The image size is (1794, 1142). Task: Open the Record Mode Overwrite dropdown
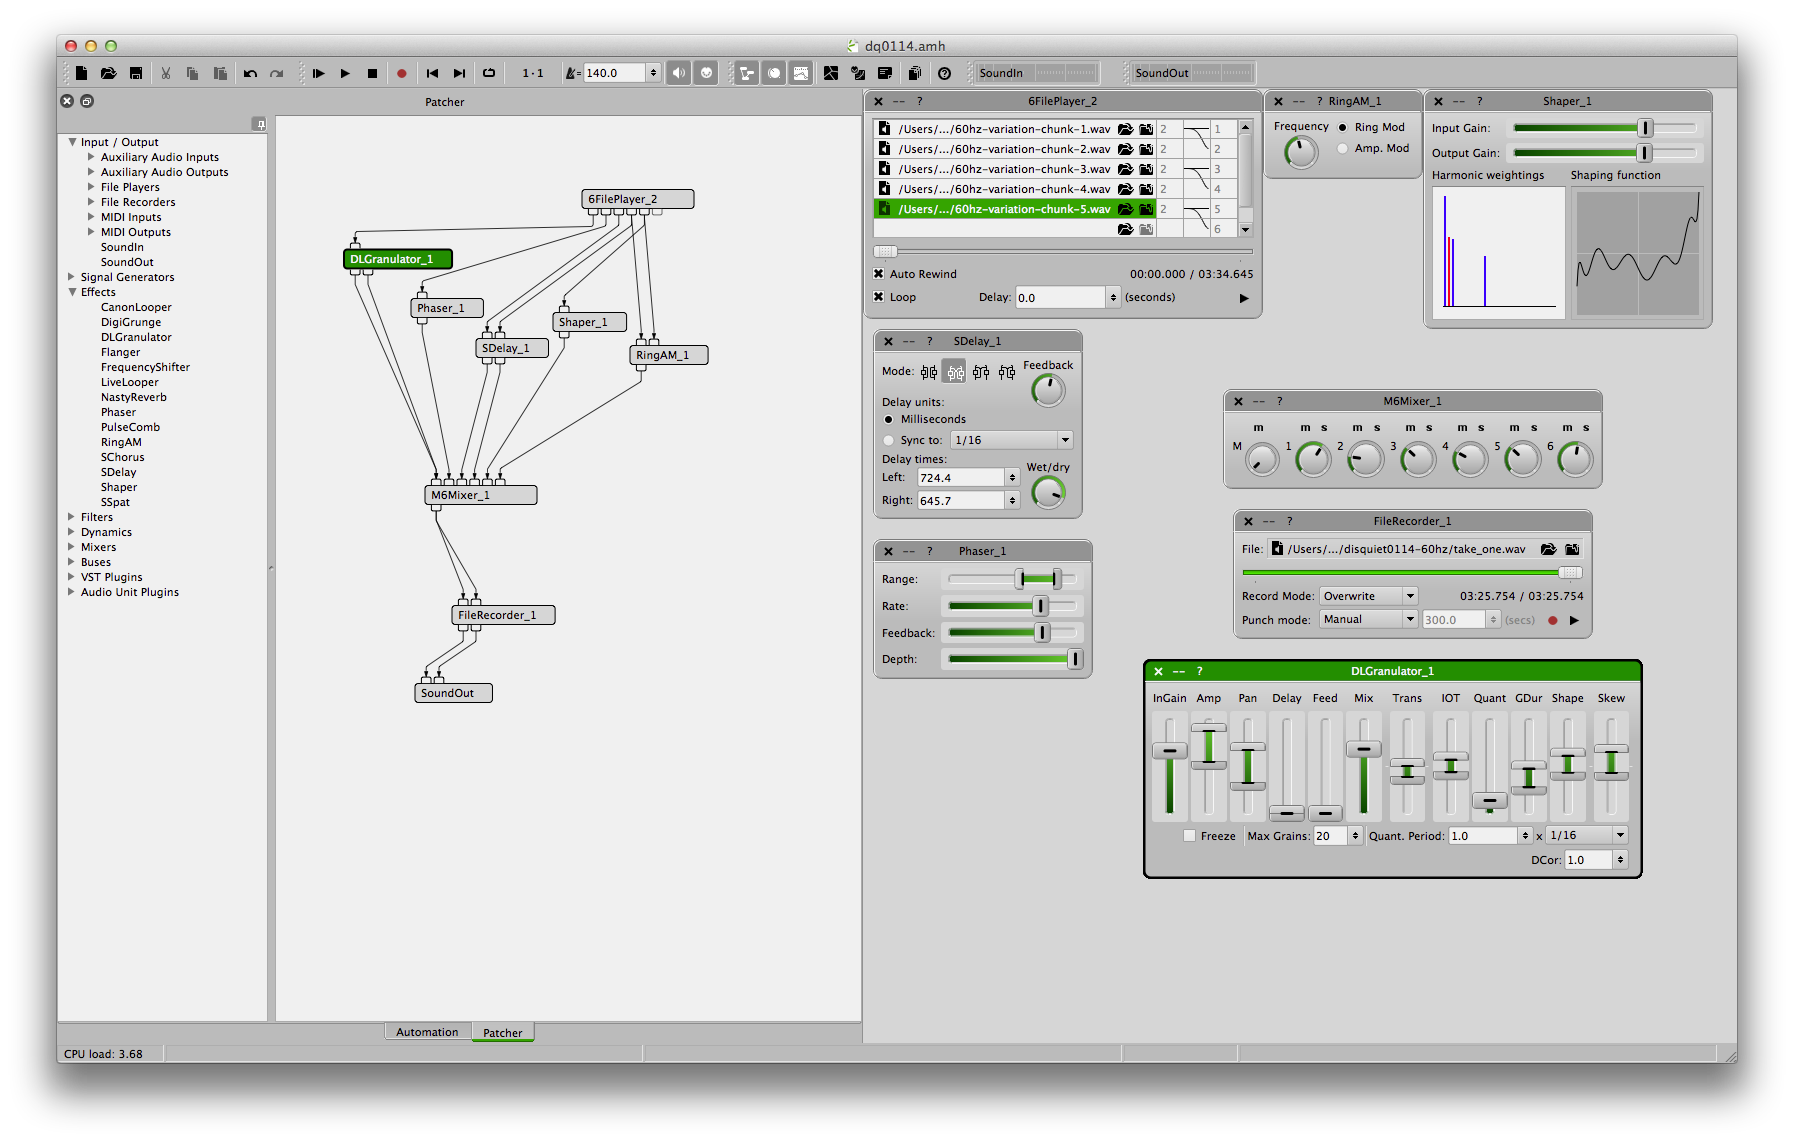pyautogui.click(x=1368, y=596)
